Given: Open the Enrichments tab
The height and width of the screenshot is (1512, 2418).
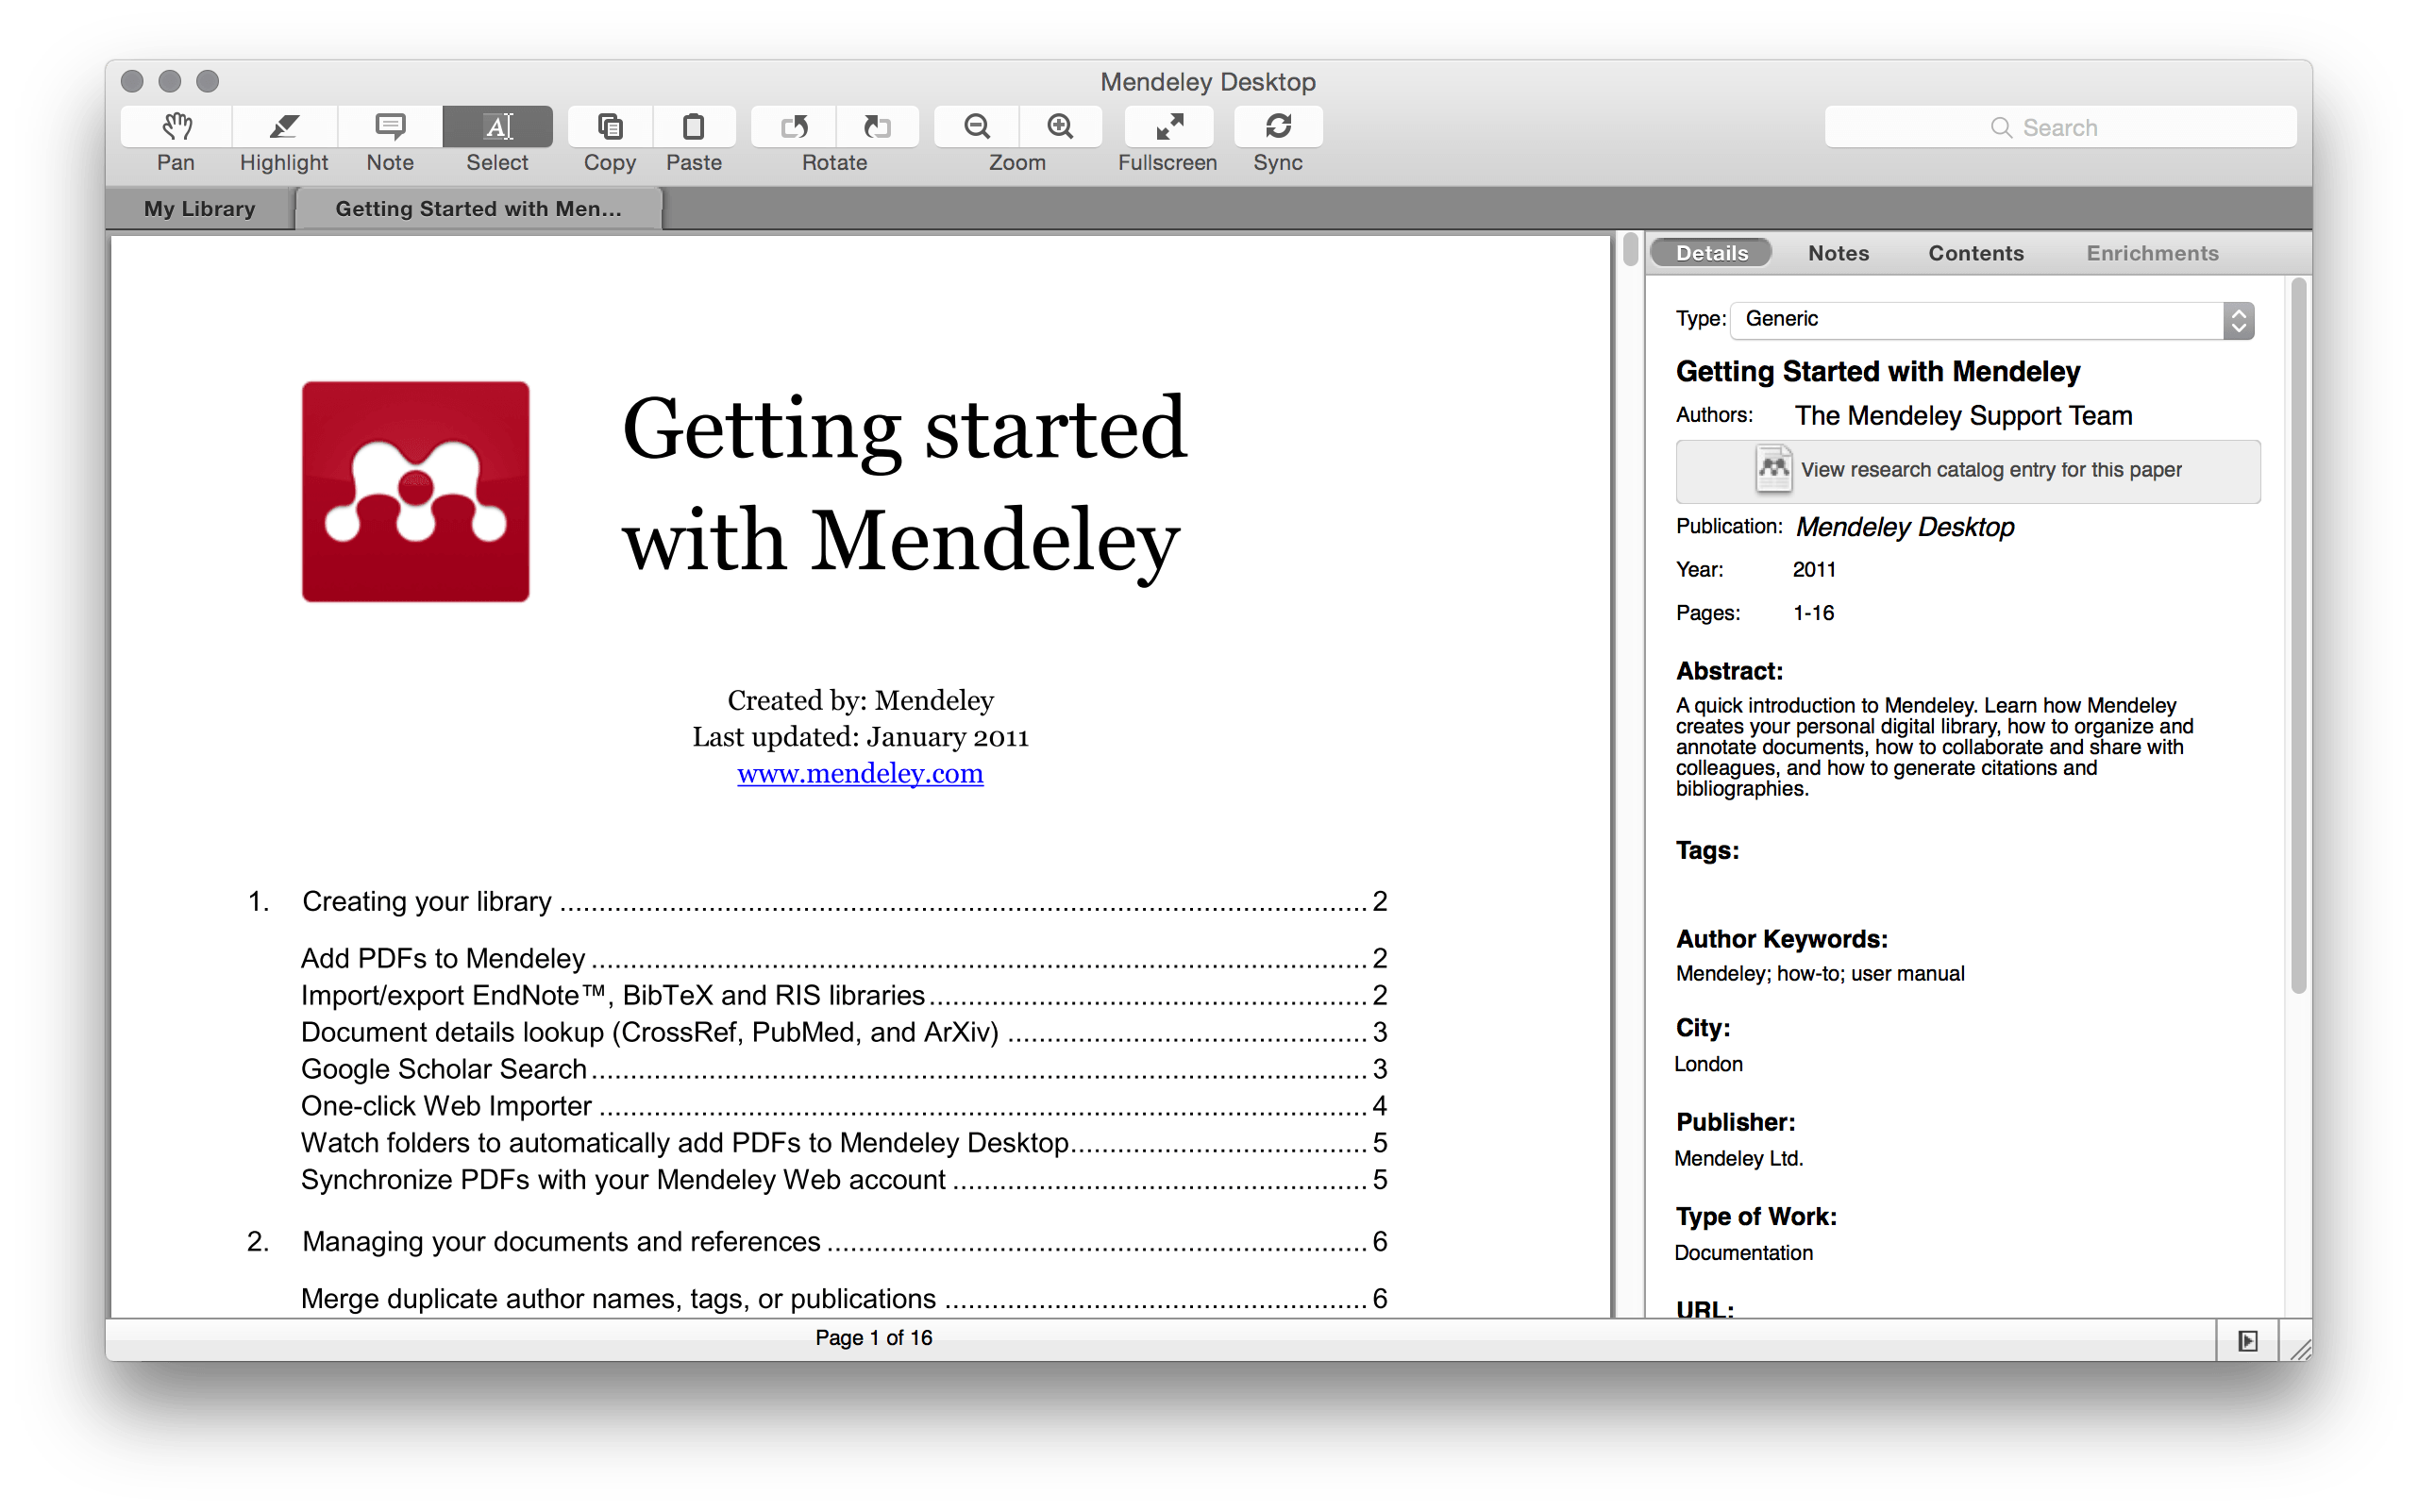Looking at the screenshot, I should [x=2152, y=253].
